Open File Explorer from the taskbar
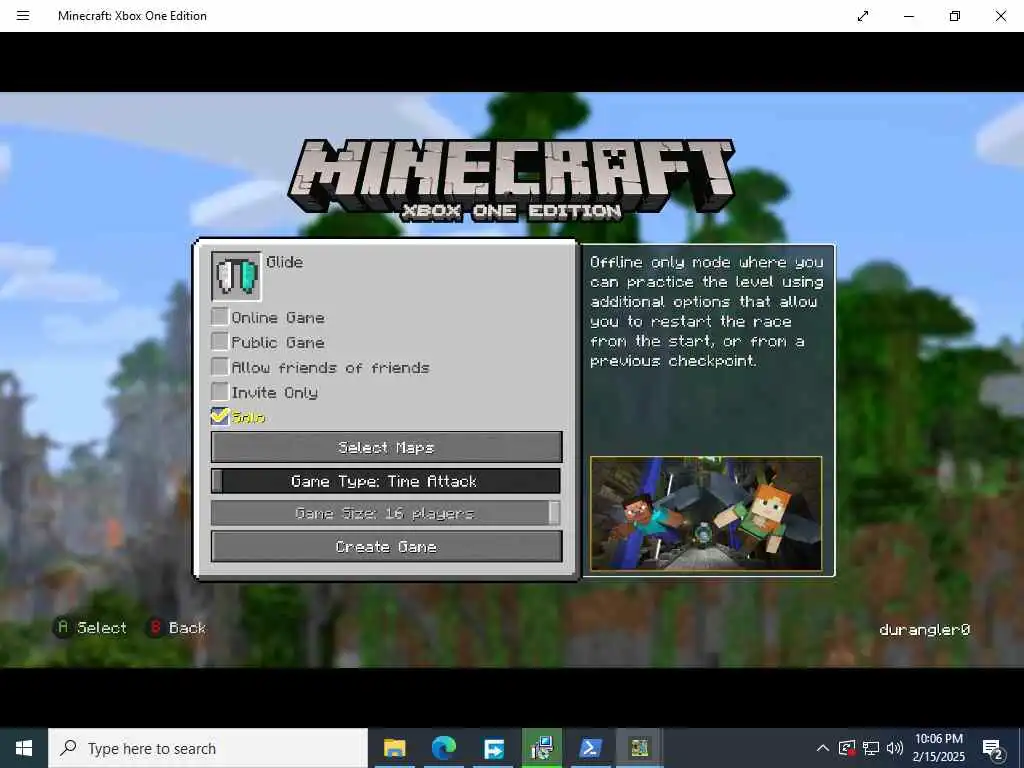 point(394,748)
